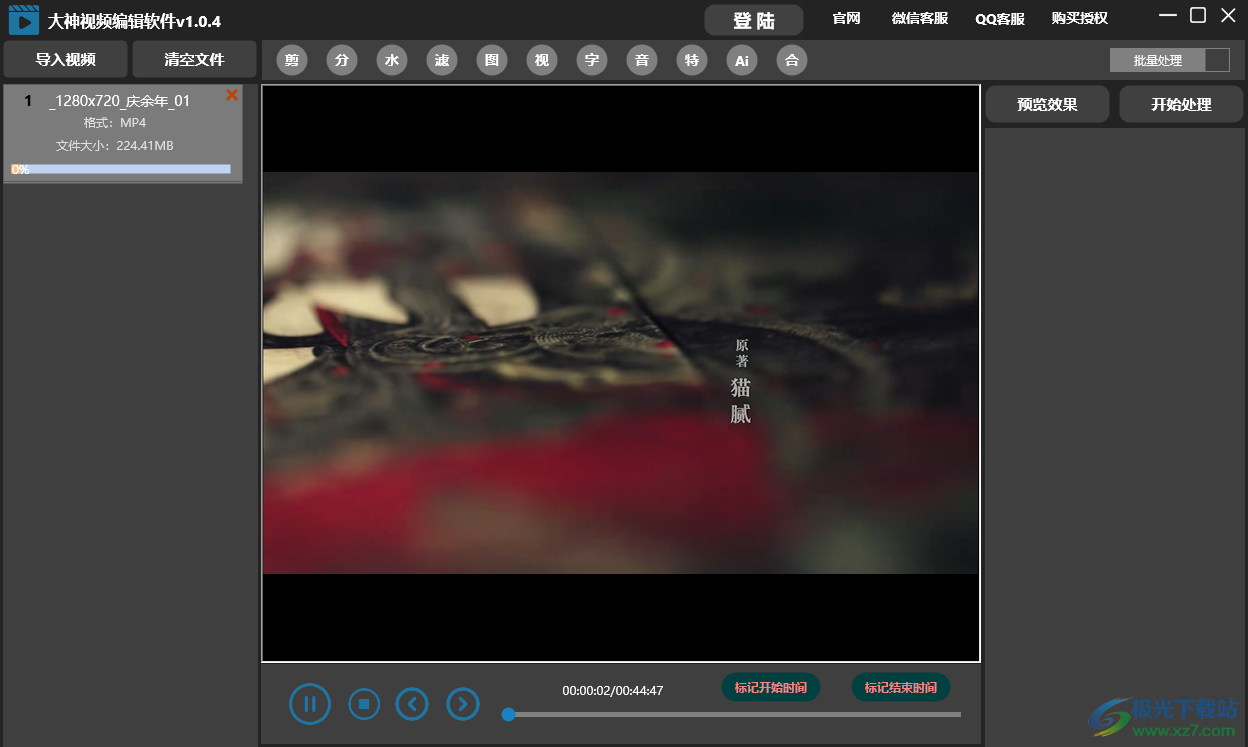Click 标记结束时间 to mark end time
The height and width of the screenshot is (747, 1248).
point(901,687)
